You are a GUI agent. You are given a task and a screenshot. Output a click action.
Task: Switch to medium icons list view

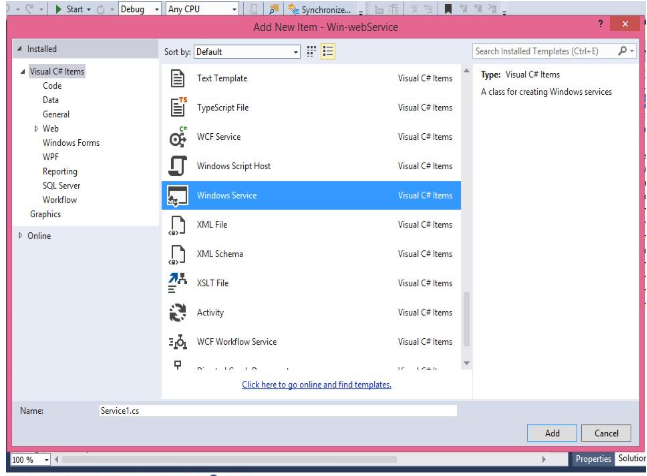[x=328, y=51]
